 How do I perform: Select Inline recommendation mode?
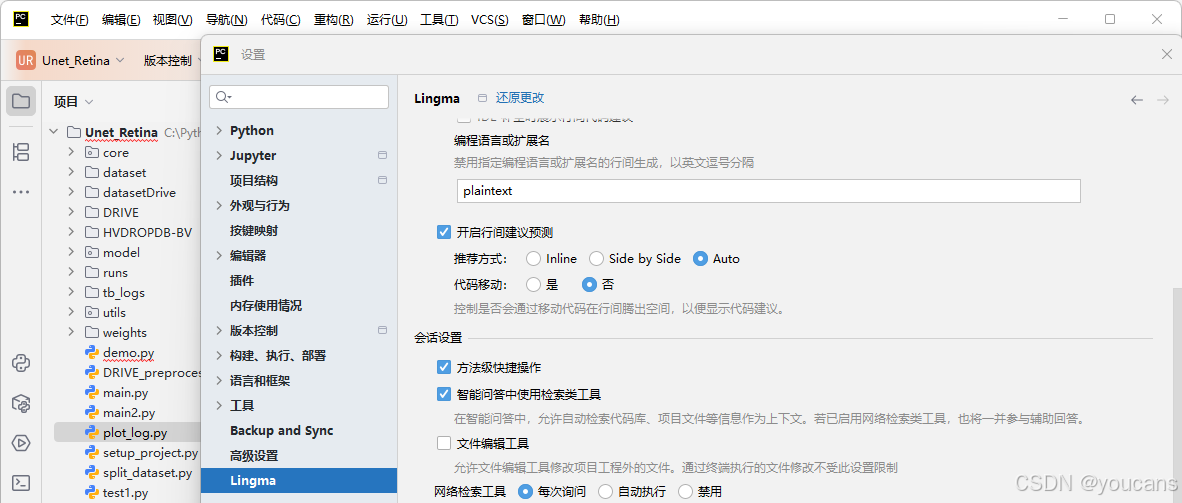[x=534, y=259]
